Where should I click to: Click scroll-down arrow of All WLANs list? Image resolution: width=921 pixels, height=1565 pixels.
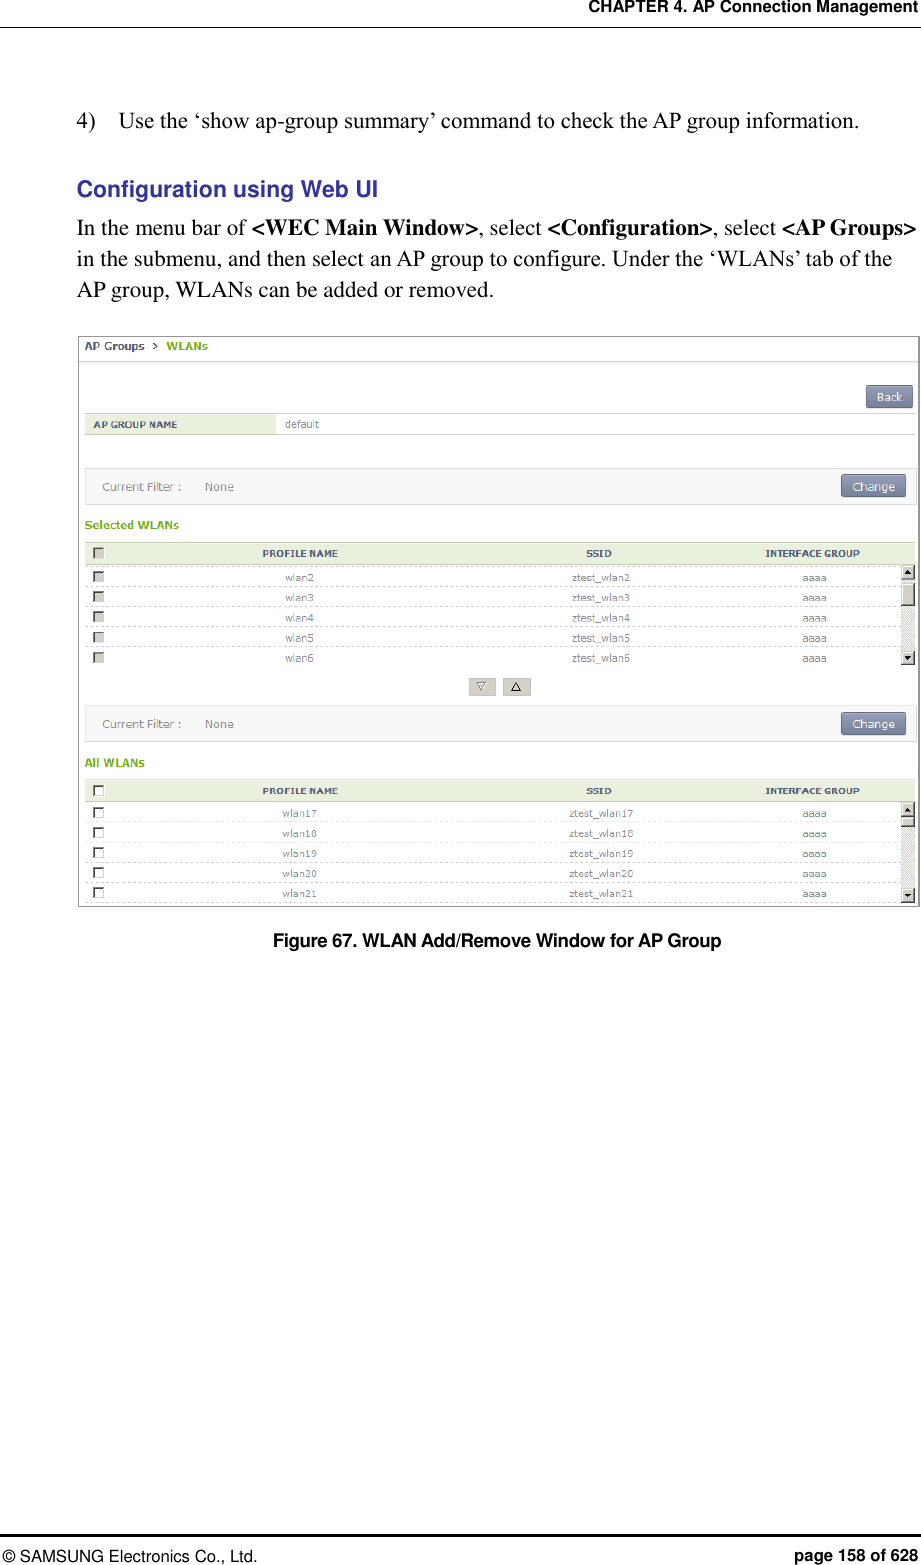908,895
